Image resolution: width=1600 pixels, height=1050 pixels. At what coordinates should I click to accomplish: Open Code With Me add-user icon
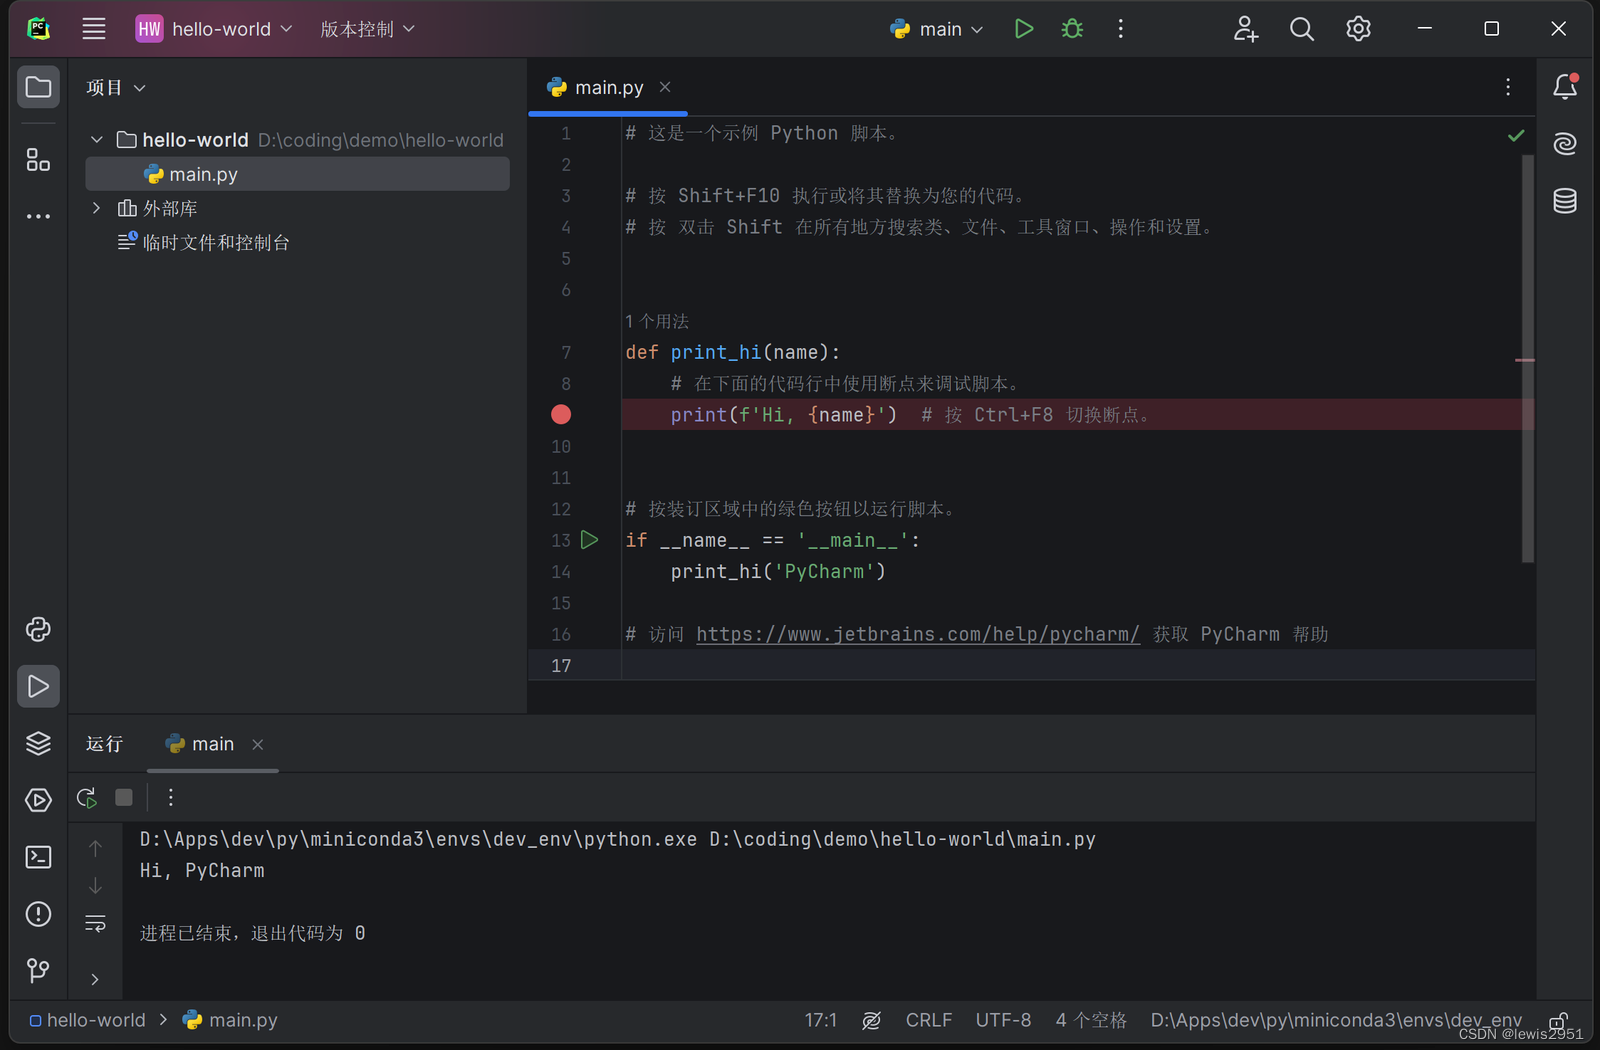point(1245,29)
